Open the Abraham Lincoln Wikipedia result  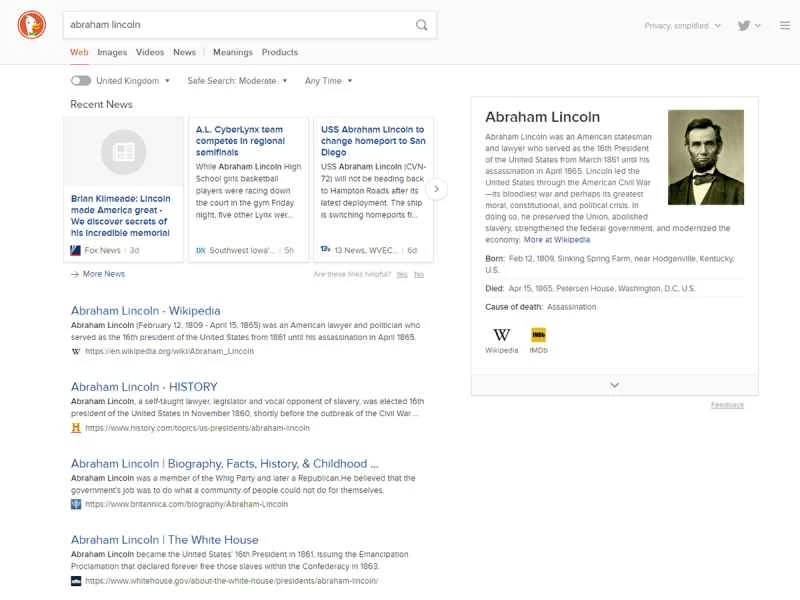(144, 310)
